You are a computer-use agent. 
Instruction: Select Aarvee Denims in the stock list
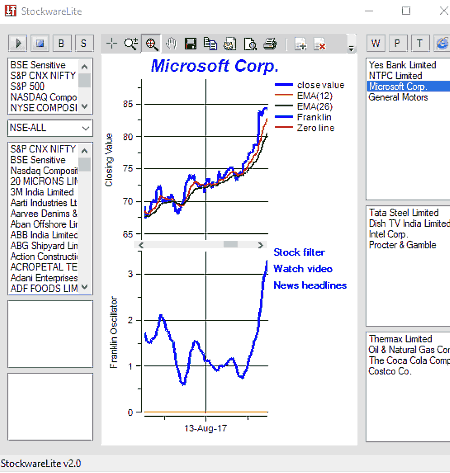click(x=44, y=213)
